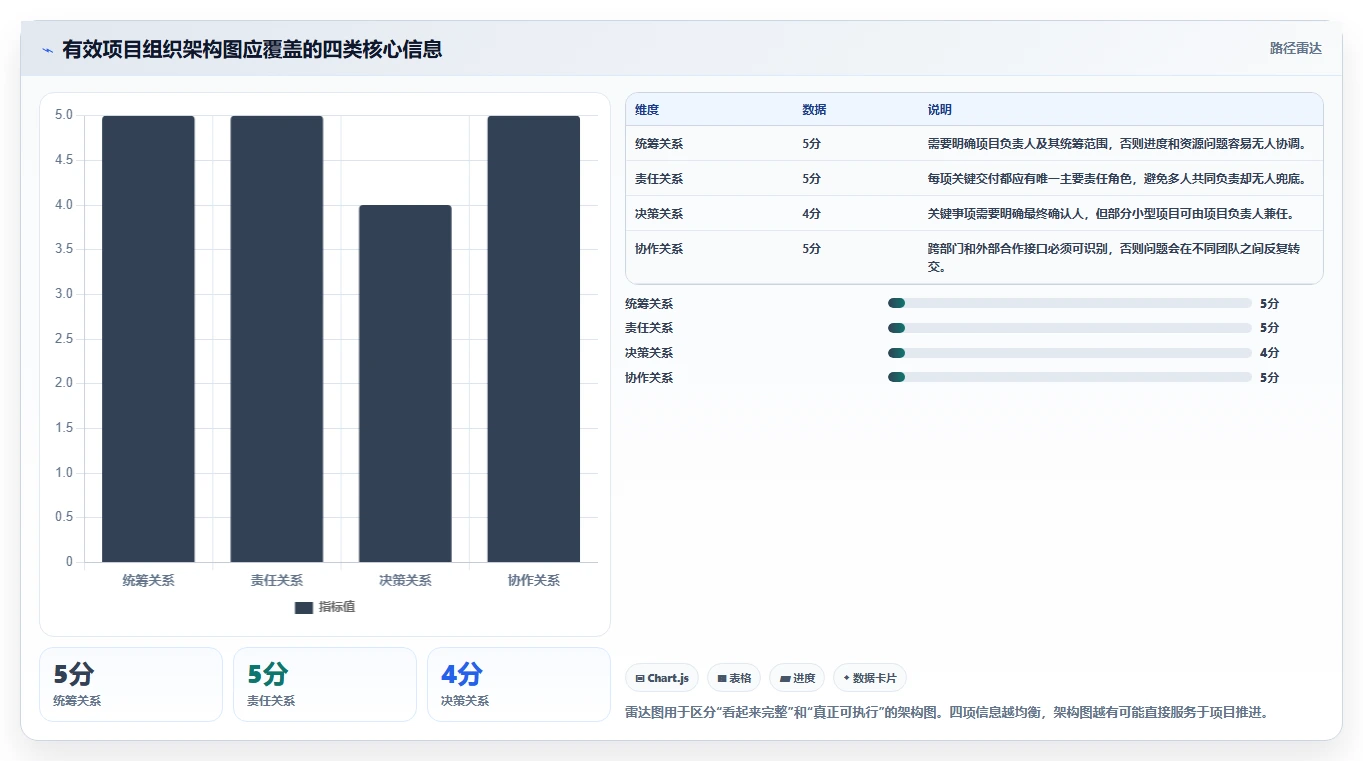This screenshot has height=761, width=1363.
Task: Click the 指标值 legend color box
Action: coord(304,607)
